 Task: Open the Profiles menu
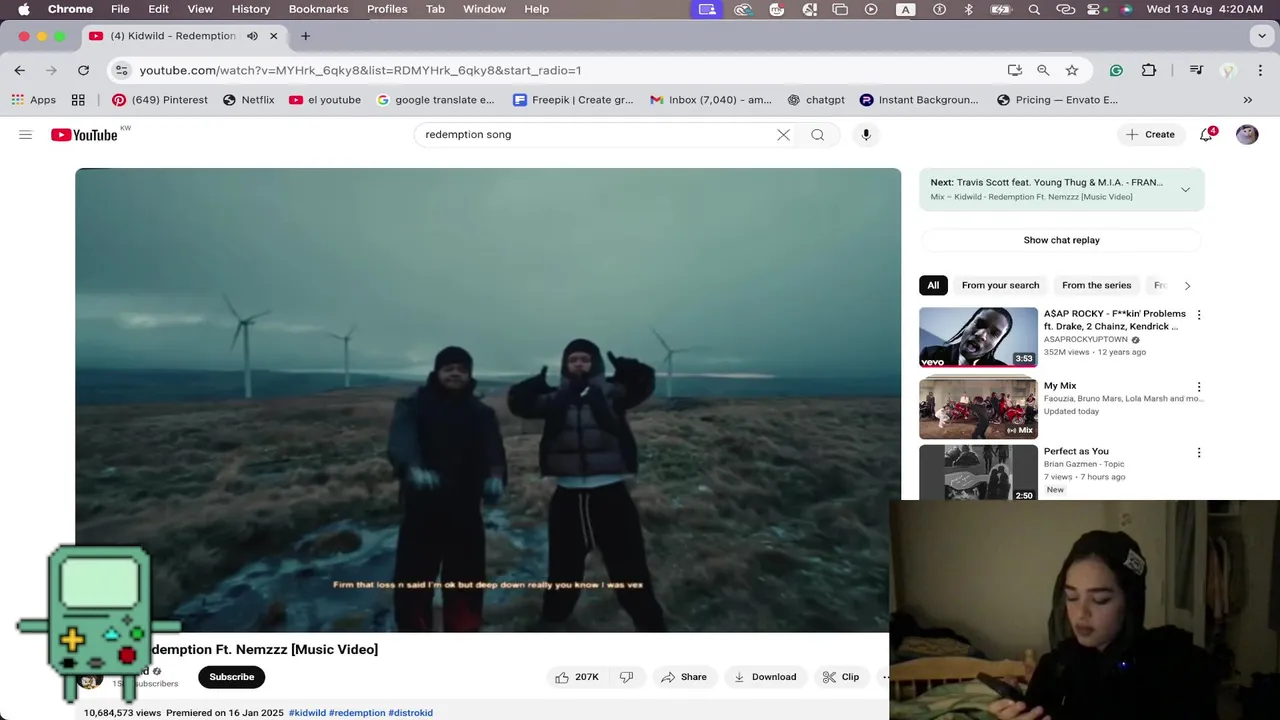coord(387,9)
